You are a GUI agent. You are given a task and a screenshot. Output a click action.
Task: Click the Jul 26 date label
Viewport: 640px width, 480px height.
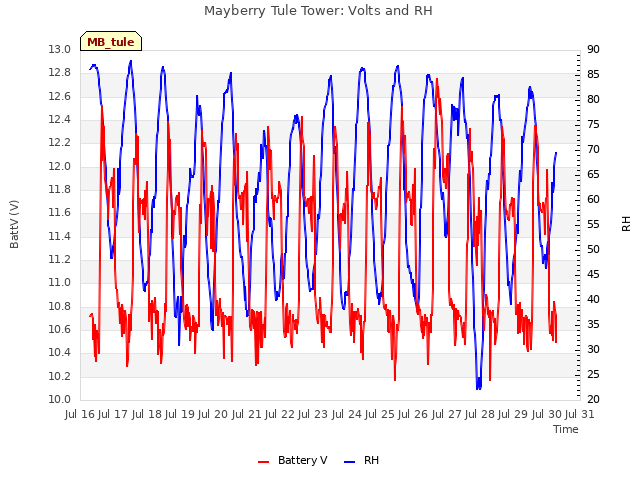[x=413, y=414]
